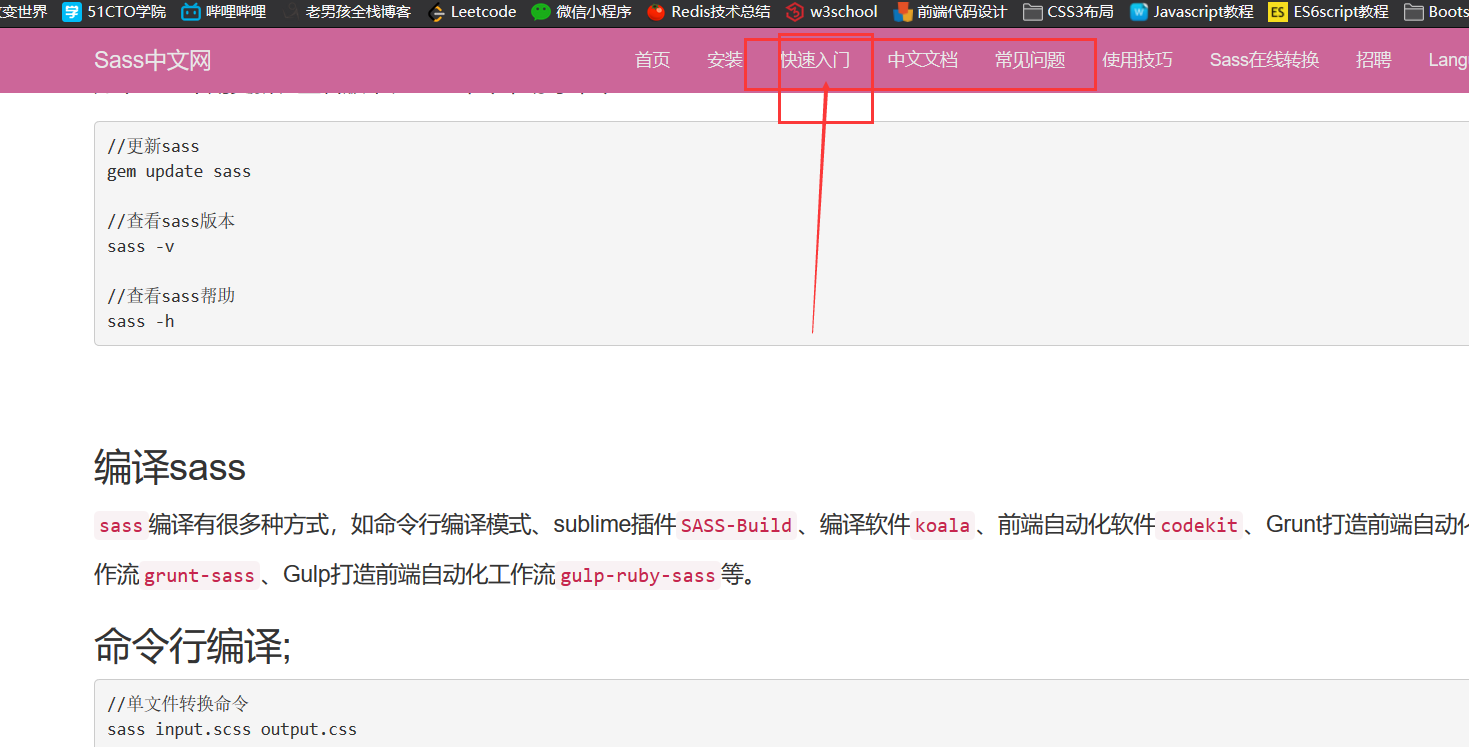Screen dimensions: 1469x747
Task: Open the 常见问题 nav item
Action: coord(1030,60)
